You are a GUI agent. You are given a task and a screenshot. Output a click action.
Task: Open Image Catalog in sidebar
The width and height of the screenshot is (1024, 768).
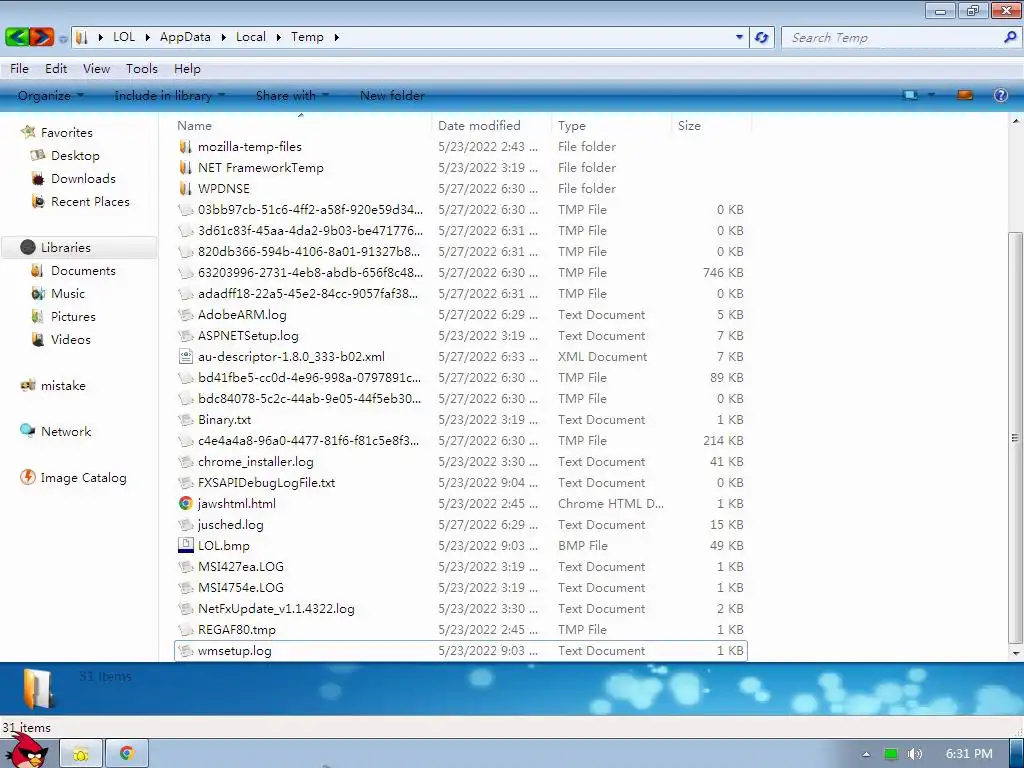coord(83,477)
